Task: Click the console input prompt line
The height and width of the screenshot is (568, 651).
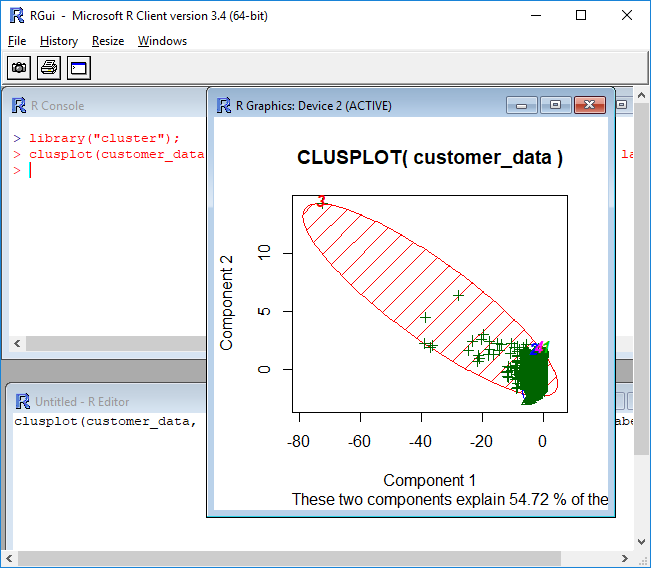Action: point(22,170)
